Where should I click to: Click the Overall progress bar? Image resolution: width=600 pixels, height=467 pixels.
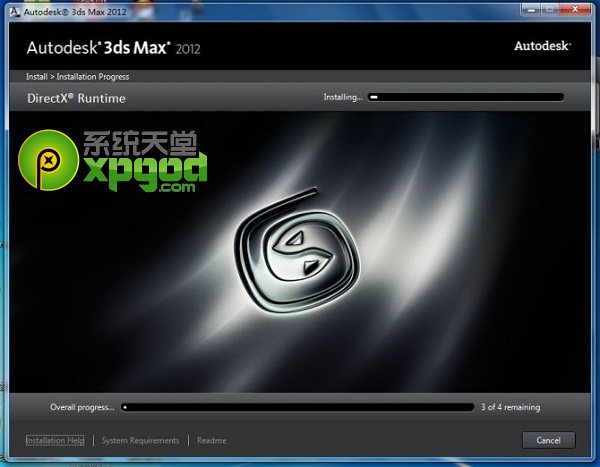click(297, 407)
